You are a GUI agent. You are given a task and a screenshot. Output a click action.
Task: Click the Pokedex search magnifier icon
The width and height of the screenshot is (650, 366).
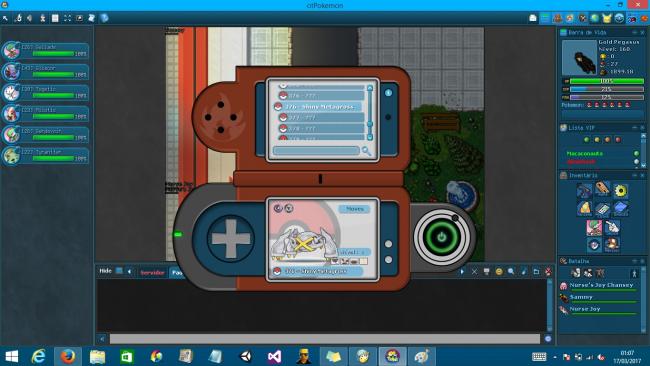pos(366,151)
